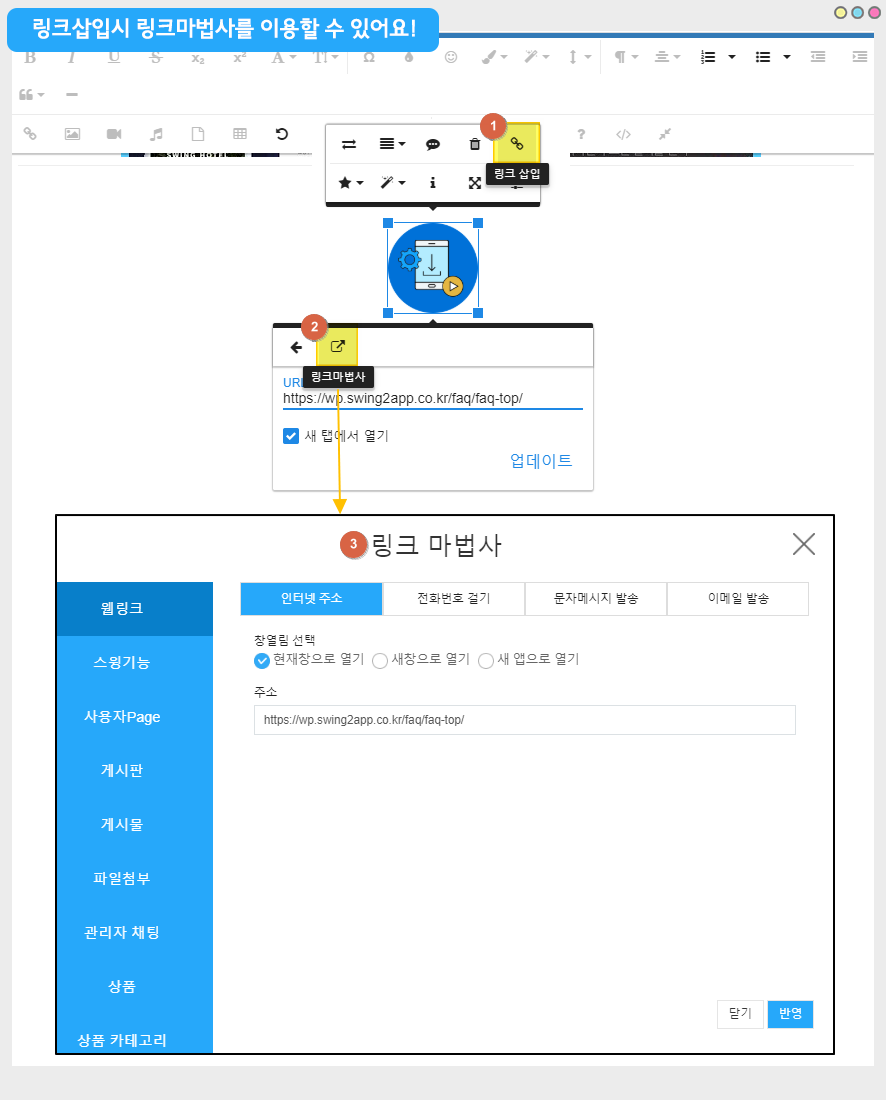
Task: Click the yellow-highlighted insert link icon
Action: click(x=517, y=144)
